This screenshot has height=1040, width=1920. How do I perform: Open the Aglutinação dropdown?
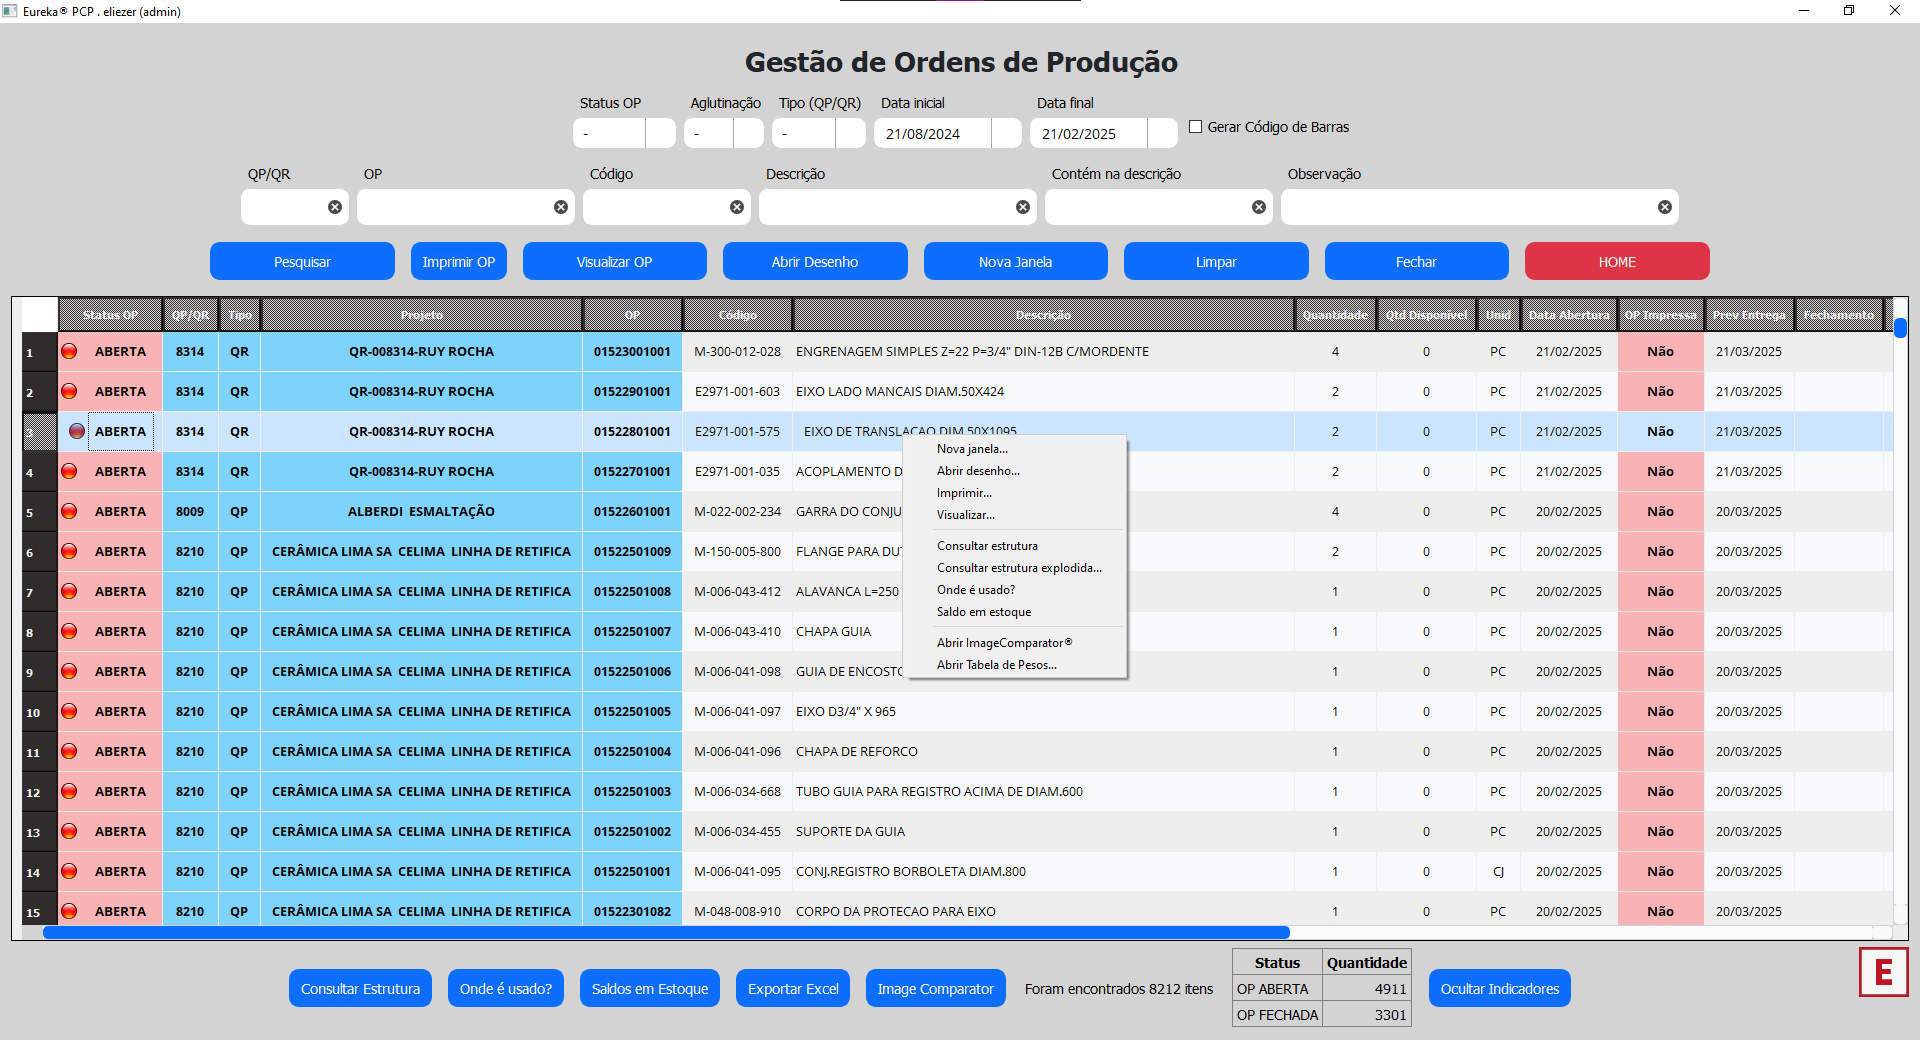pyautogui.click(x=749, y=133)
